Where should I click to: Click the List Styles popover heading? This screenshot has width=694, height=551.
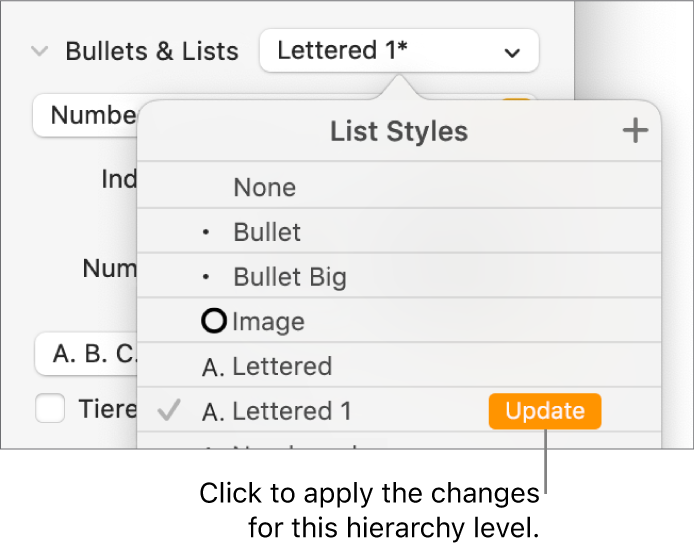coord(399,131)
